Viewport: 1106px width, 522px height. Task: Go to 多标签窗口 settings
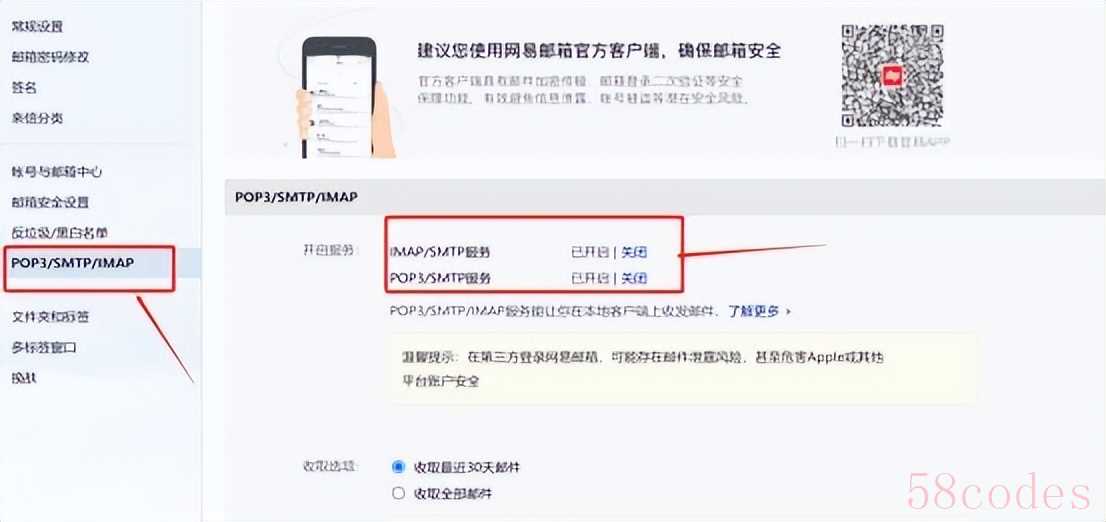(44, 348)
